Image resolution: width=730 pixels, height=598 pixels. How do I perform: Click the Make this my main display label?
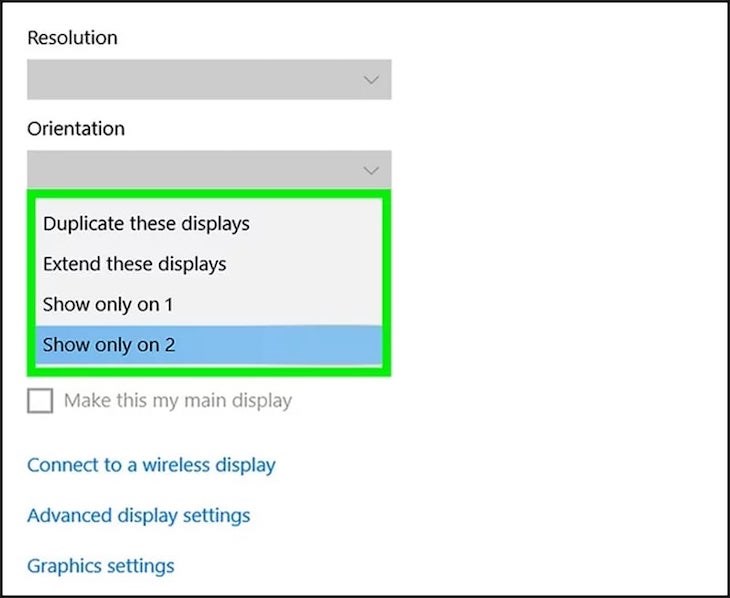coord(178,401)
